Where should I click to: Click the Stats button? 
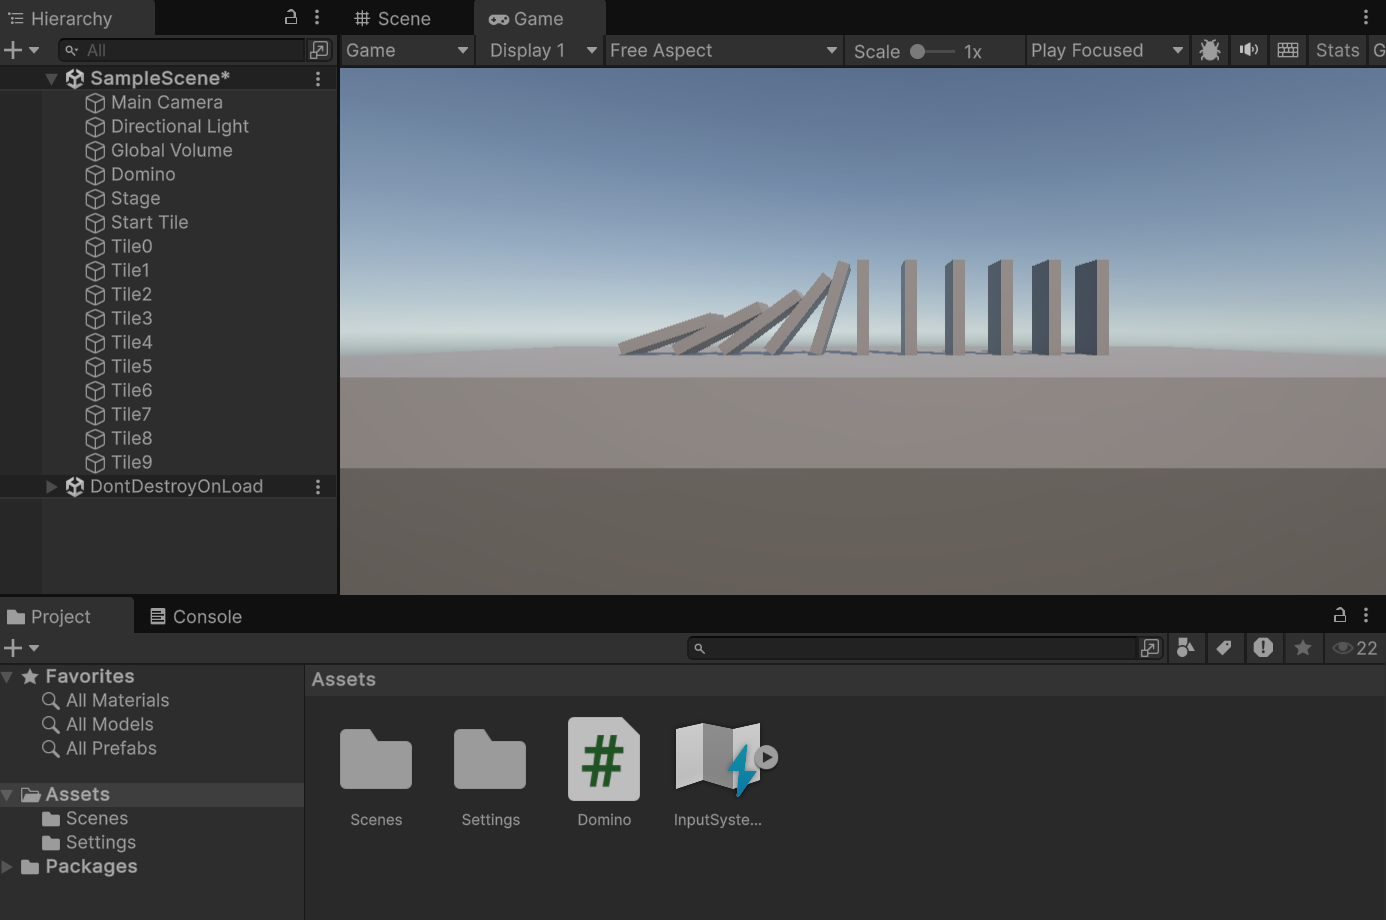[x=1337, y=50]
